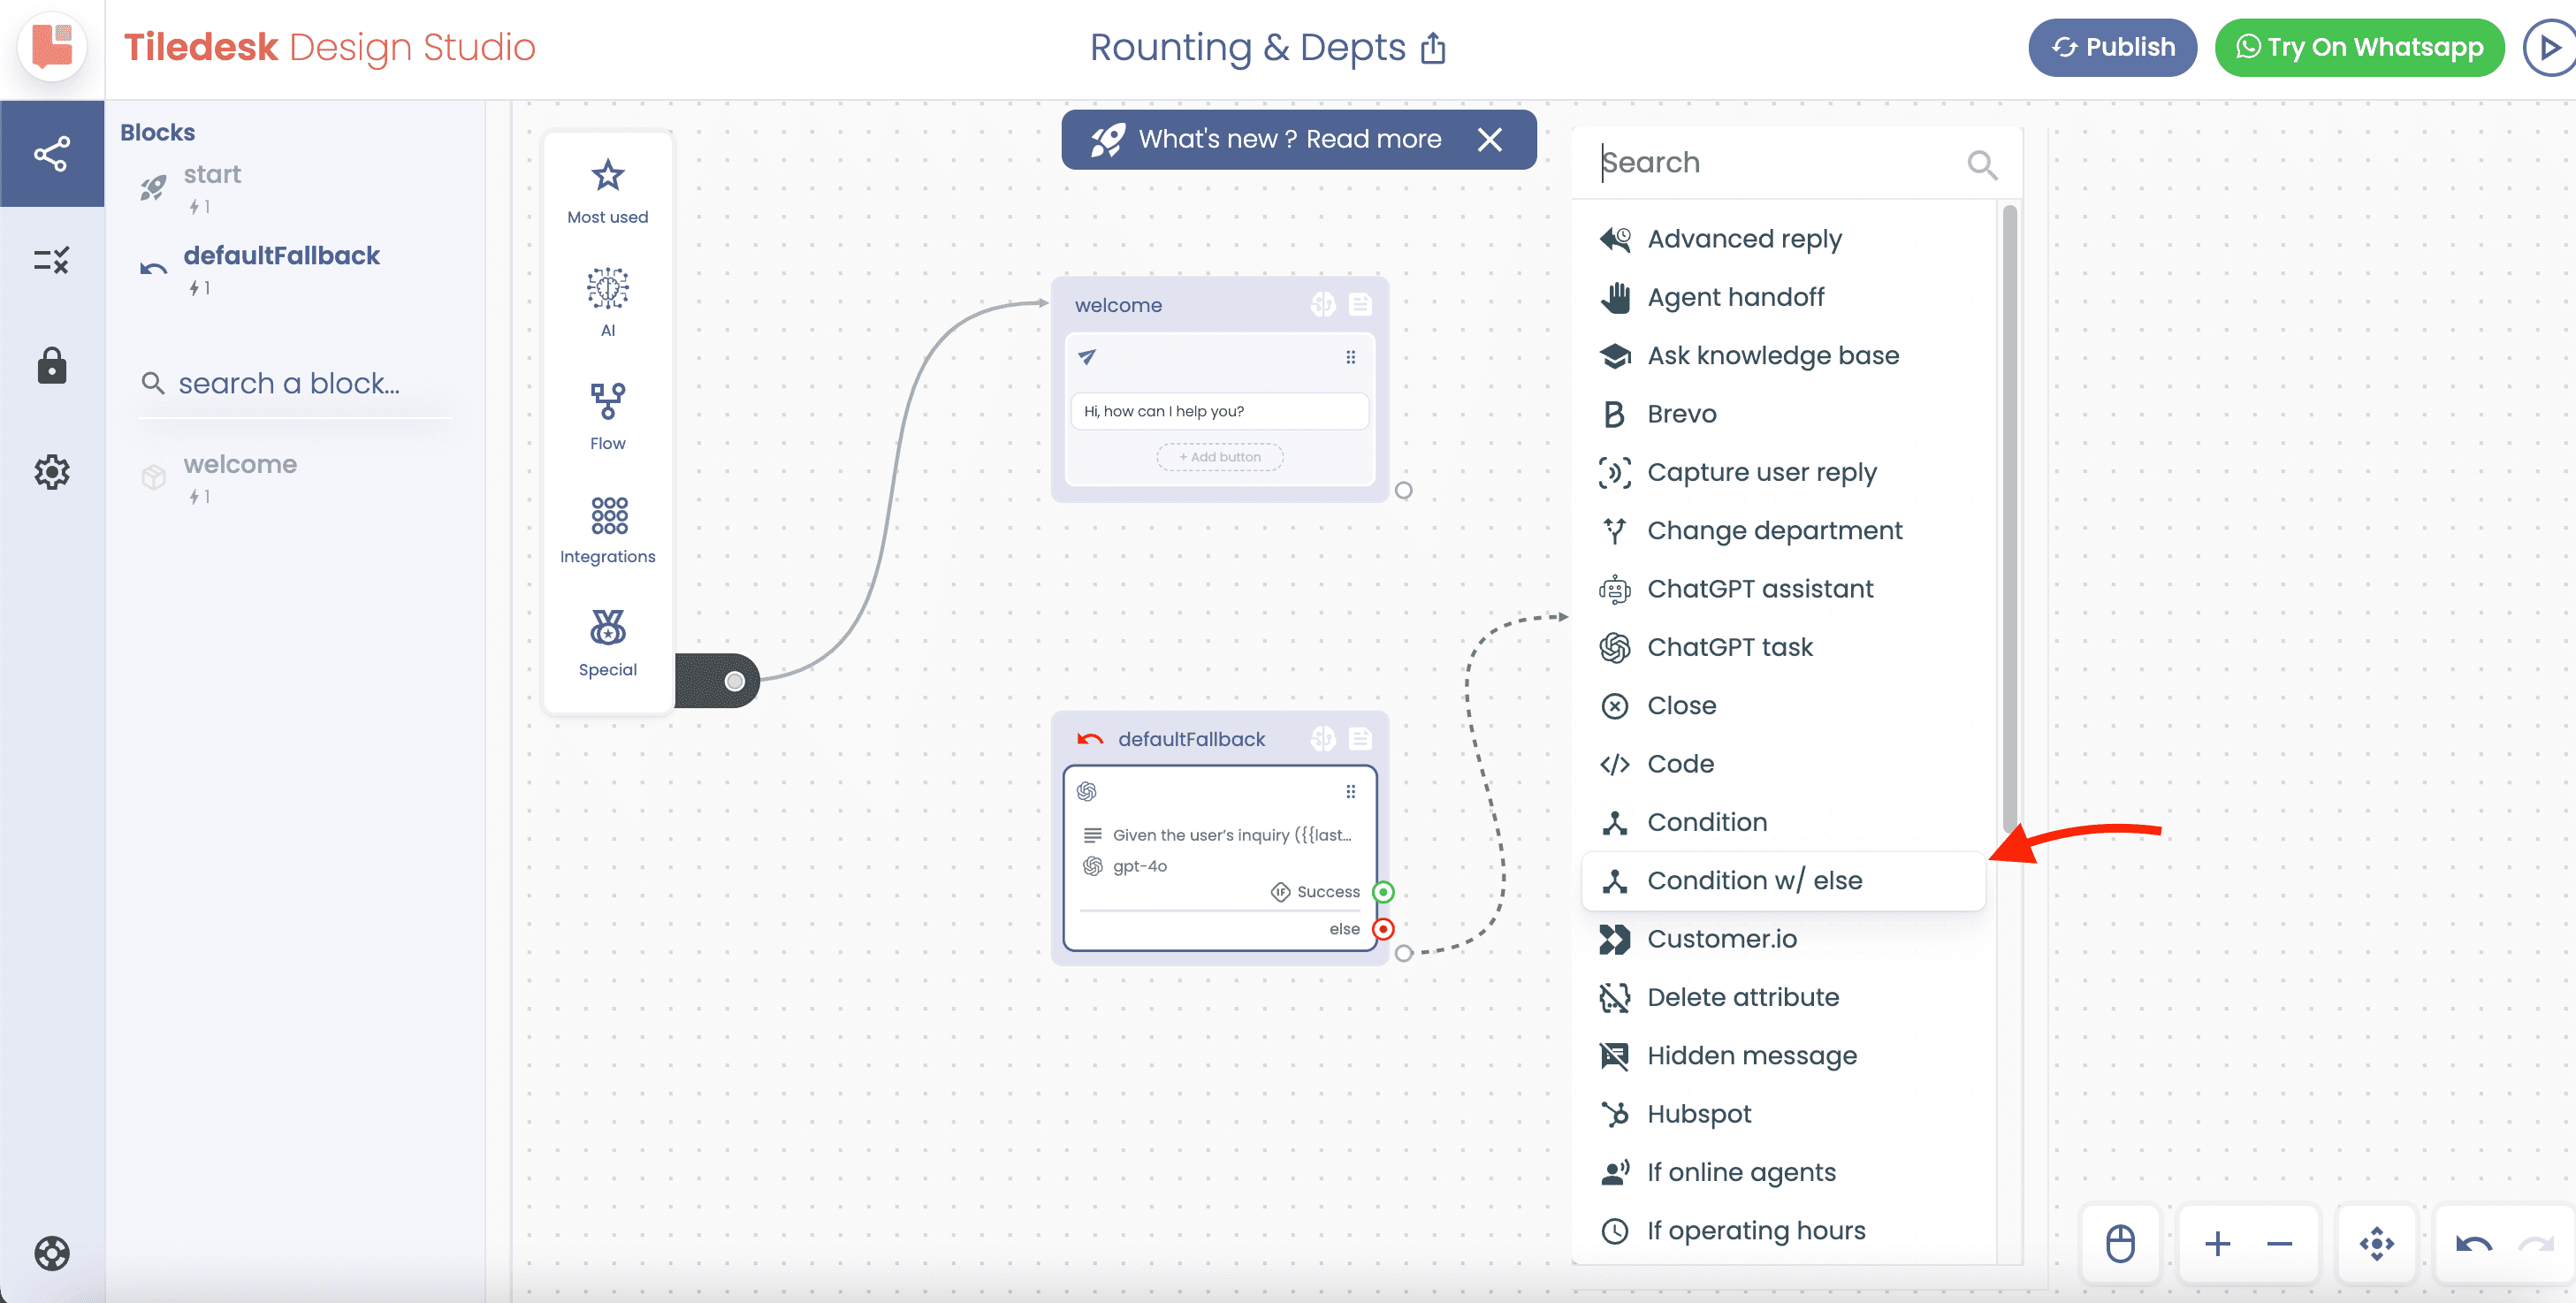Choose Ask knowledge base action
The image size is (2576, 1303).
(1783, 355)
